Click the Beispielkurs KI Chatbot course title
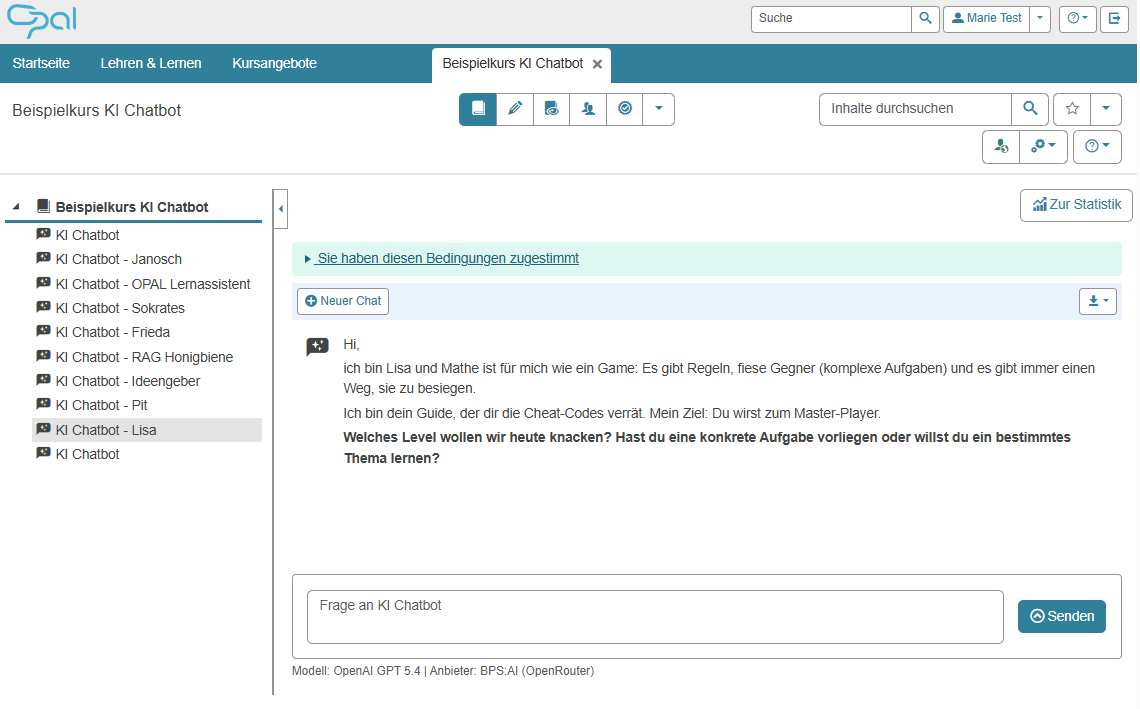Viewport: 1140px width, 709px height. point(97,111)
